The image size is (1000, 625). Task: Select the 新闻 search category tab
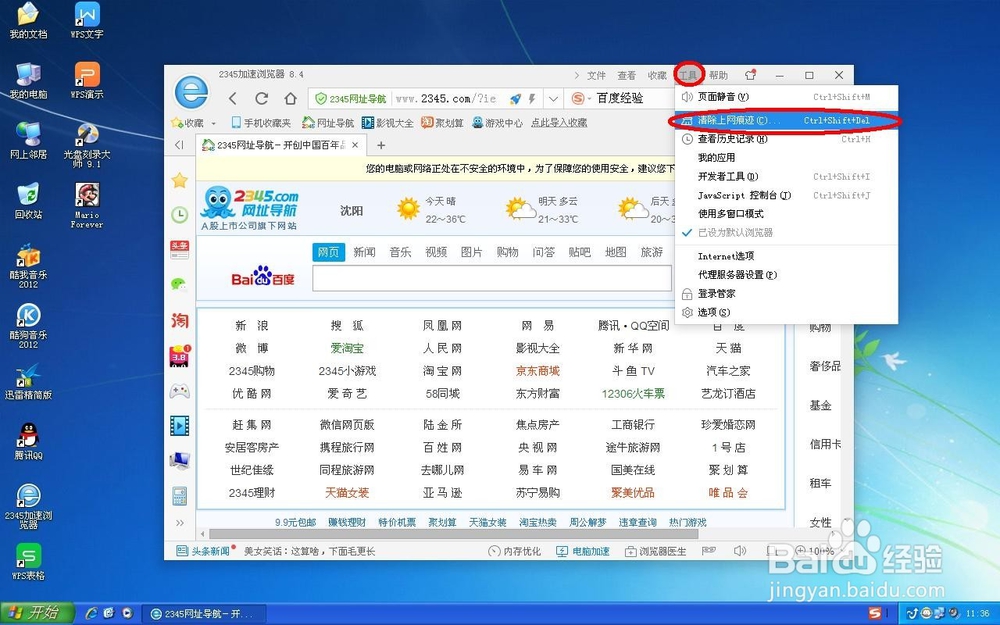click(364, 252)
